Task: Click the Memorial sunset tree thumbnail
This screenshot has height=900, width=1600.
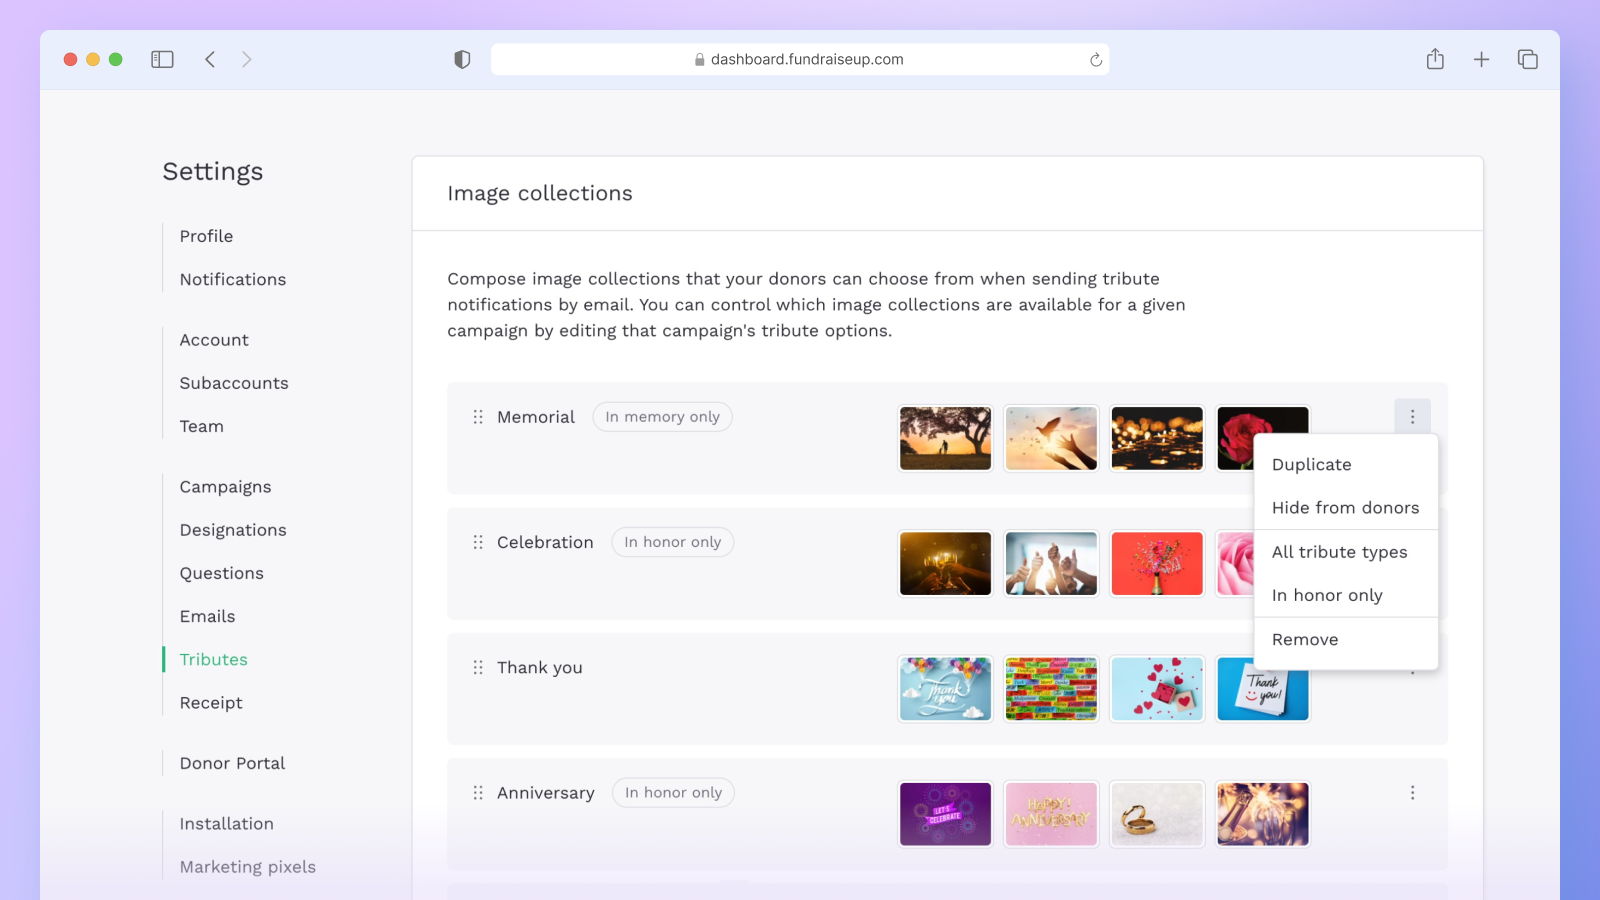Action: 945,438
